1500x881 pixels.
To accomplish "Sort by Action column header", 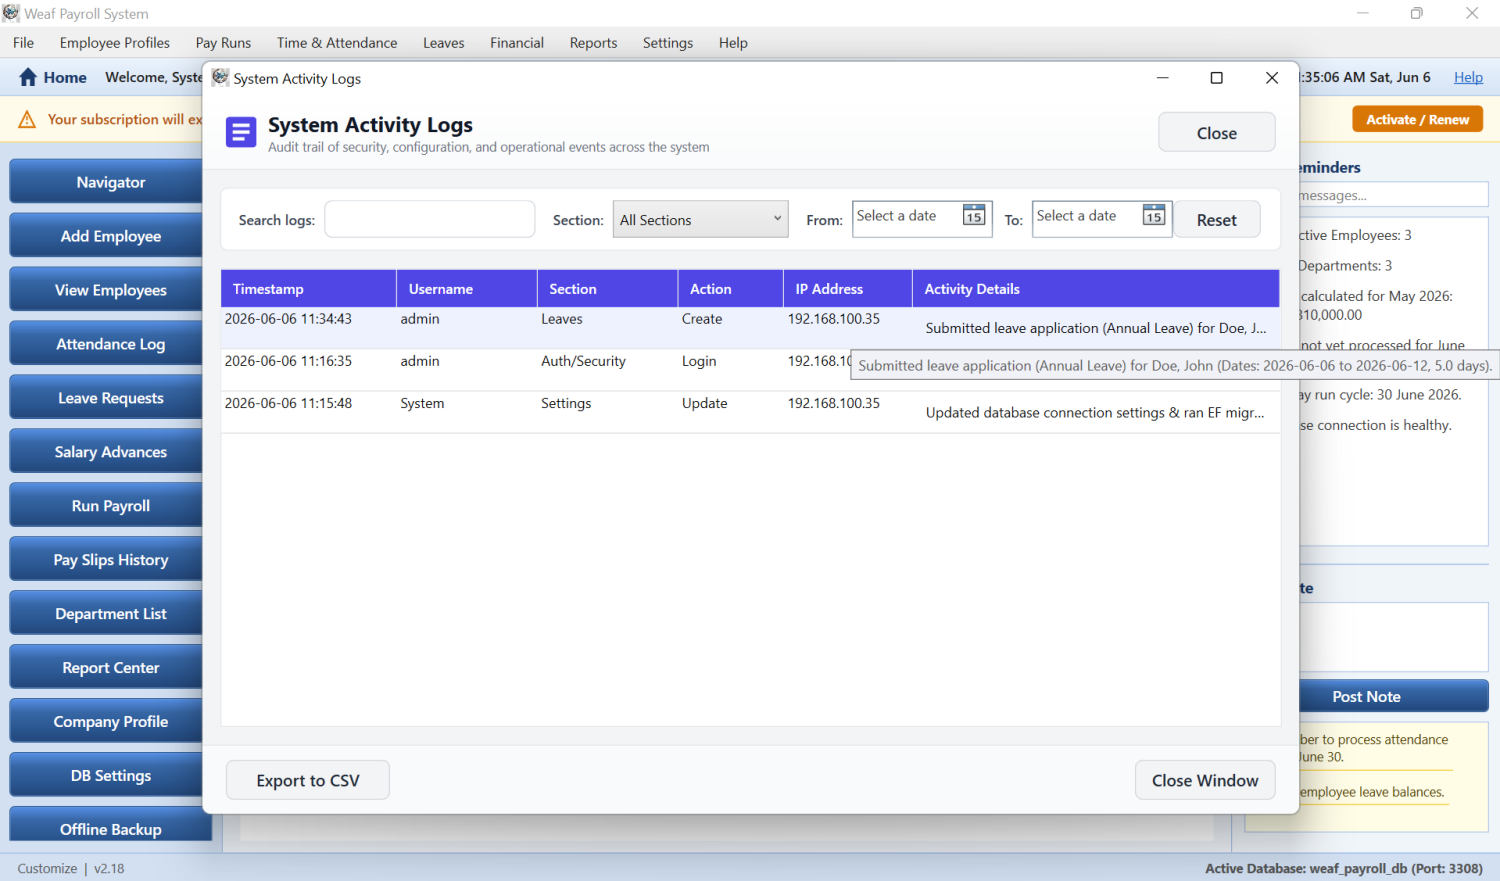I will [730, 288].
